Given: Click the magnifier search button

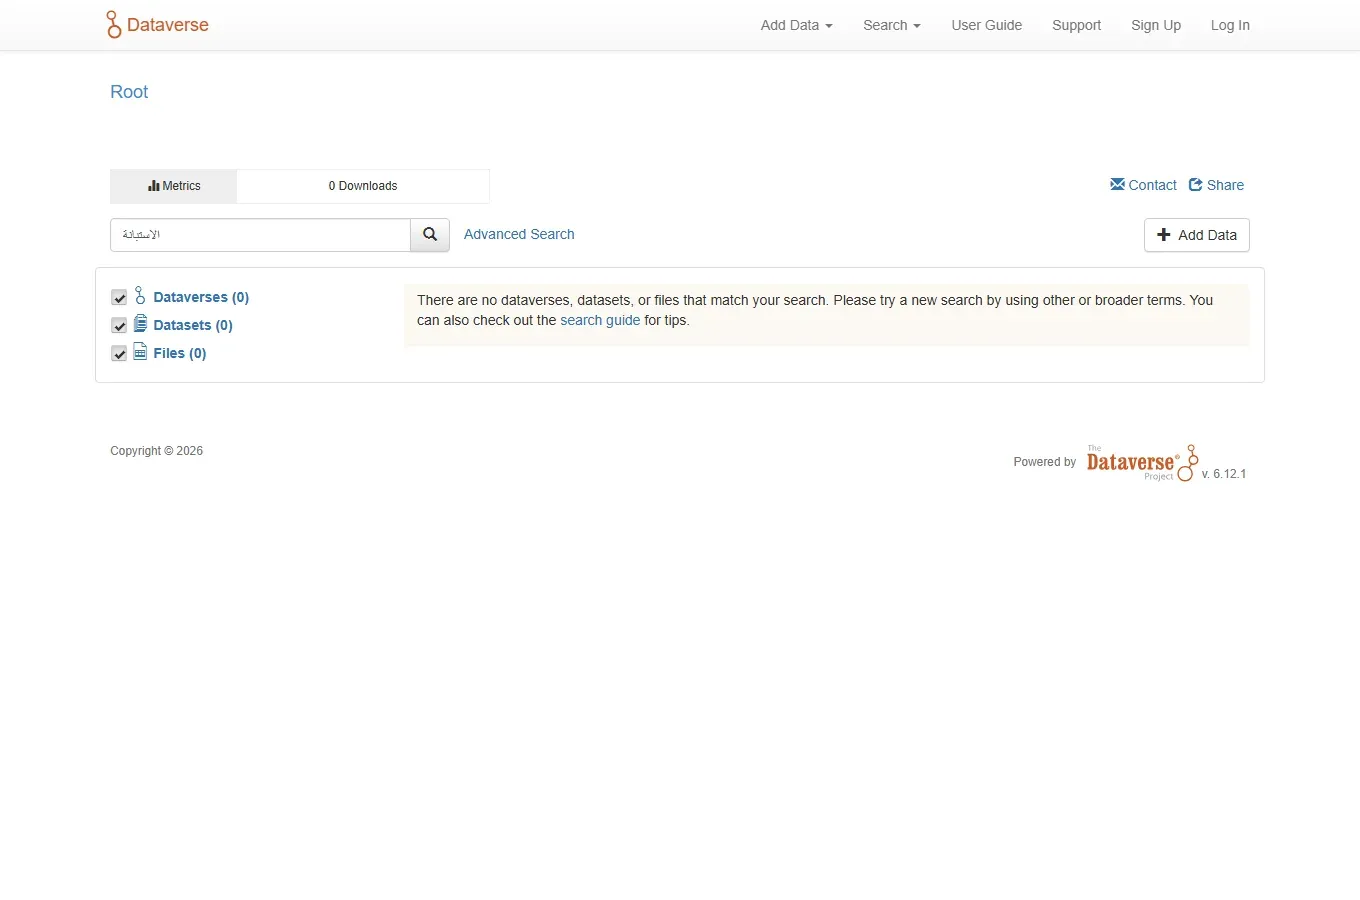Looking at the screenshot, I should click(x=430, y=235).
